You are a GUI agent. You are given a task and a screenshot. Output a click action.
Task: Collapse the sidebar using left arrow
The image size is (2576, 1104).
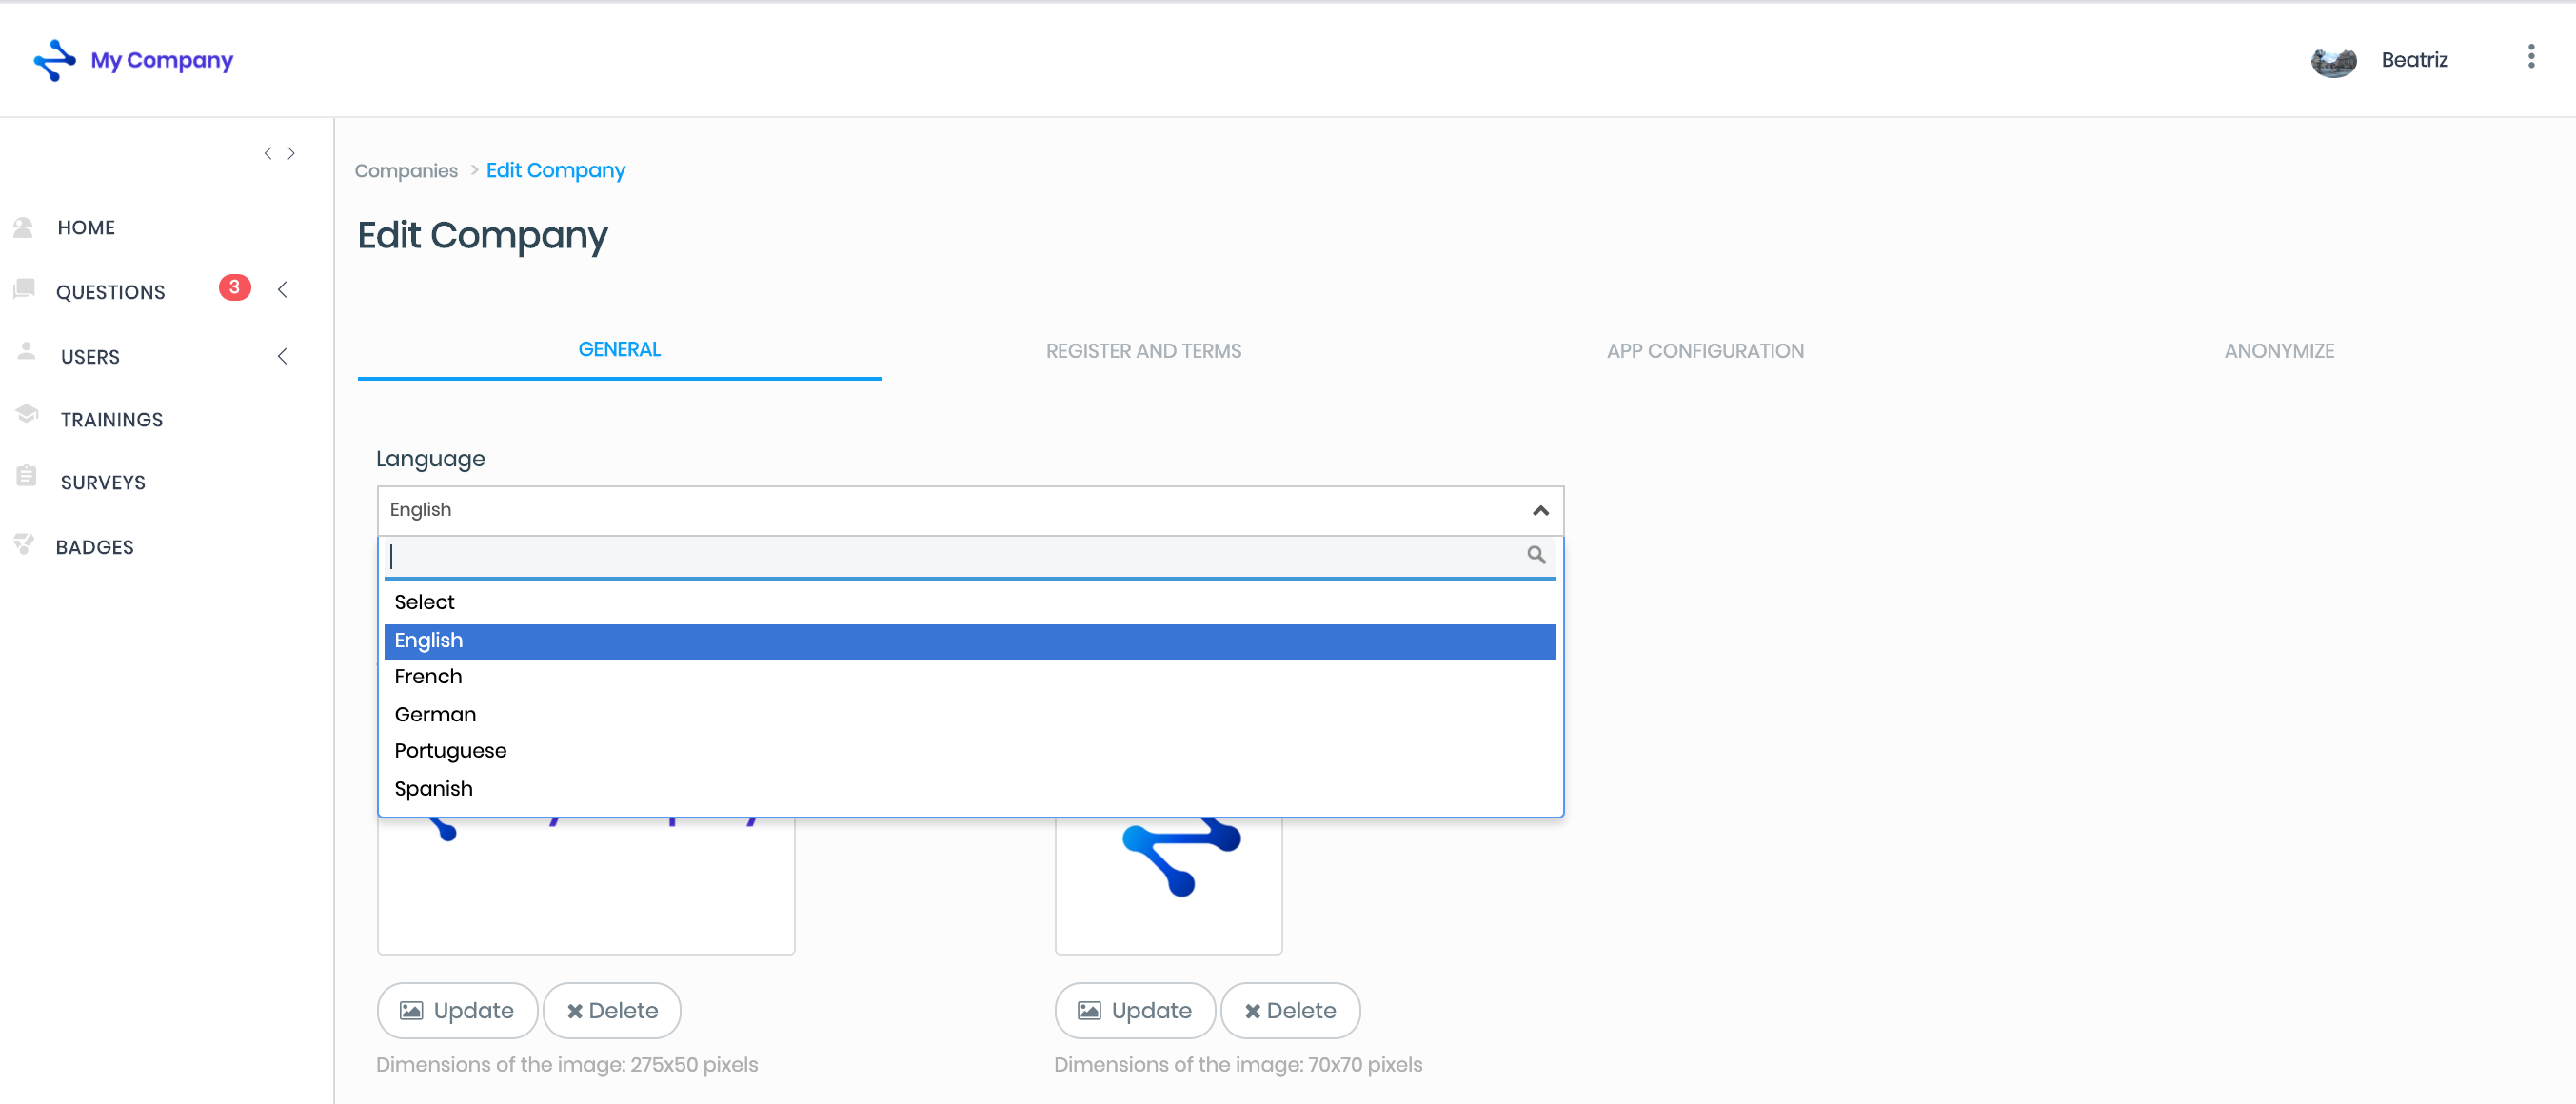point(267,153)
